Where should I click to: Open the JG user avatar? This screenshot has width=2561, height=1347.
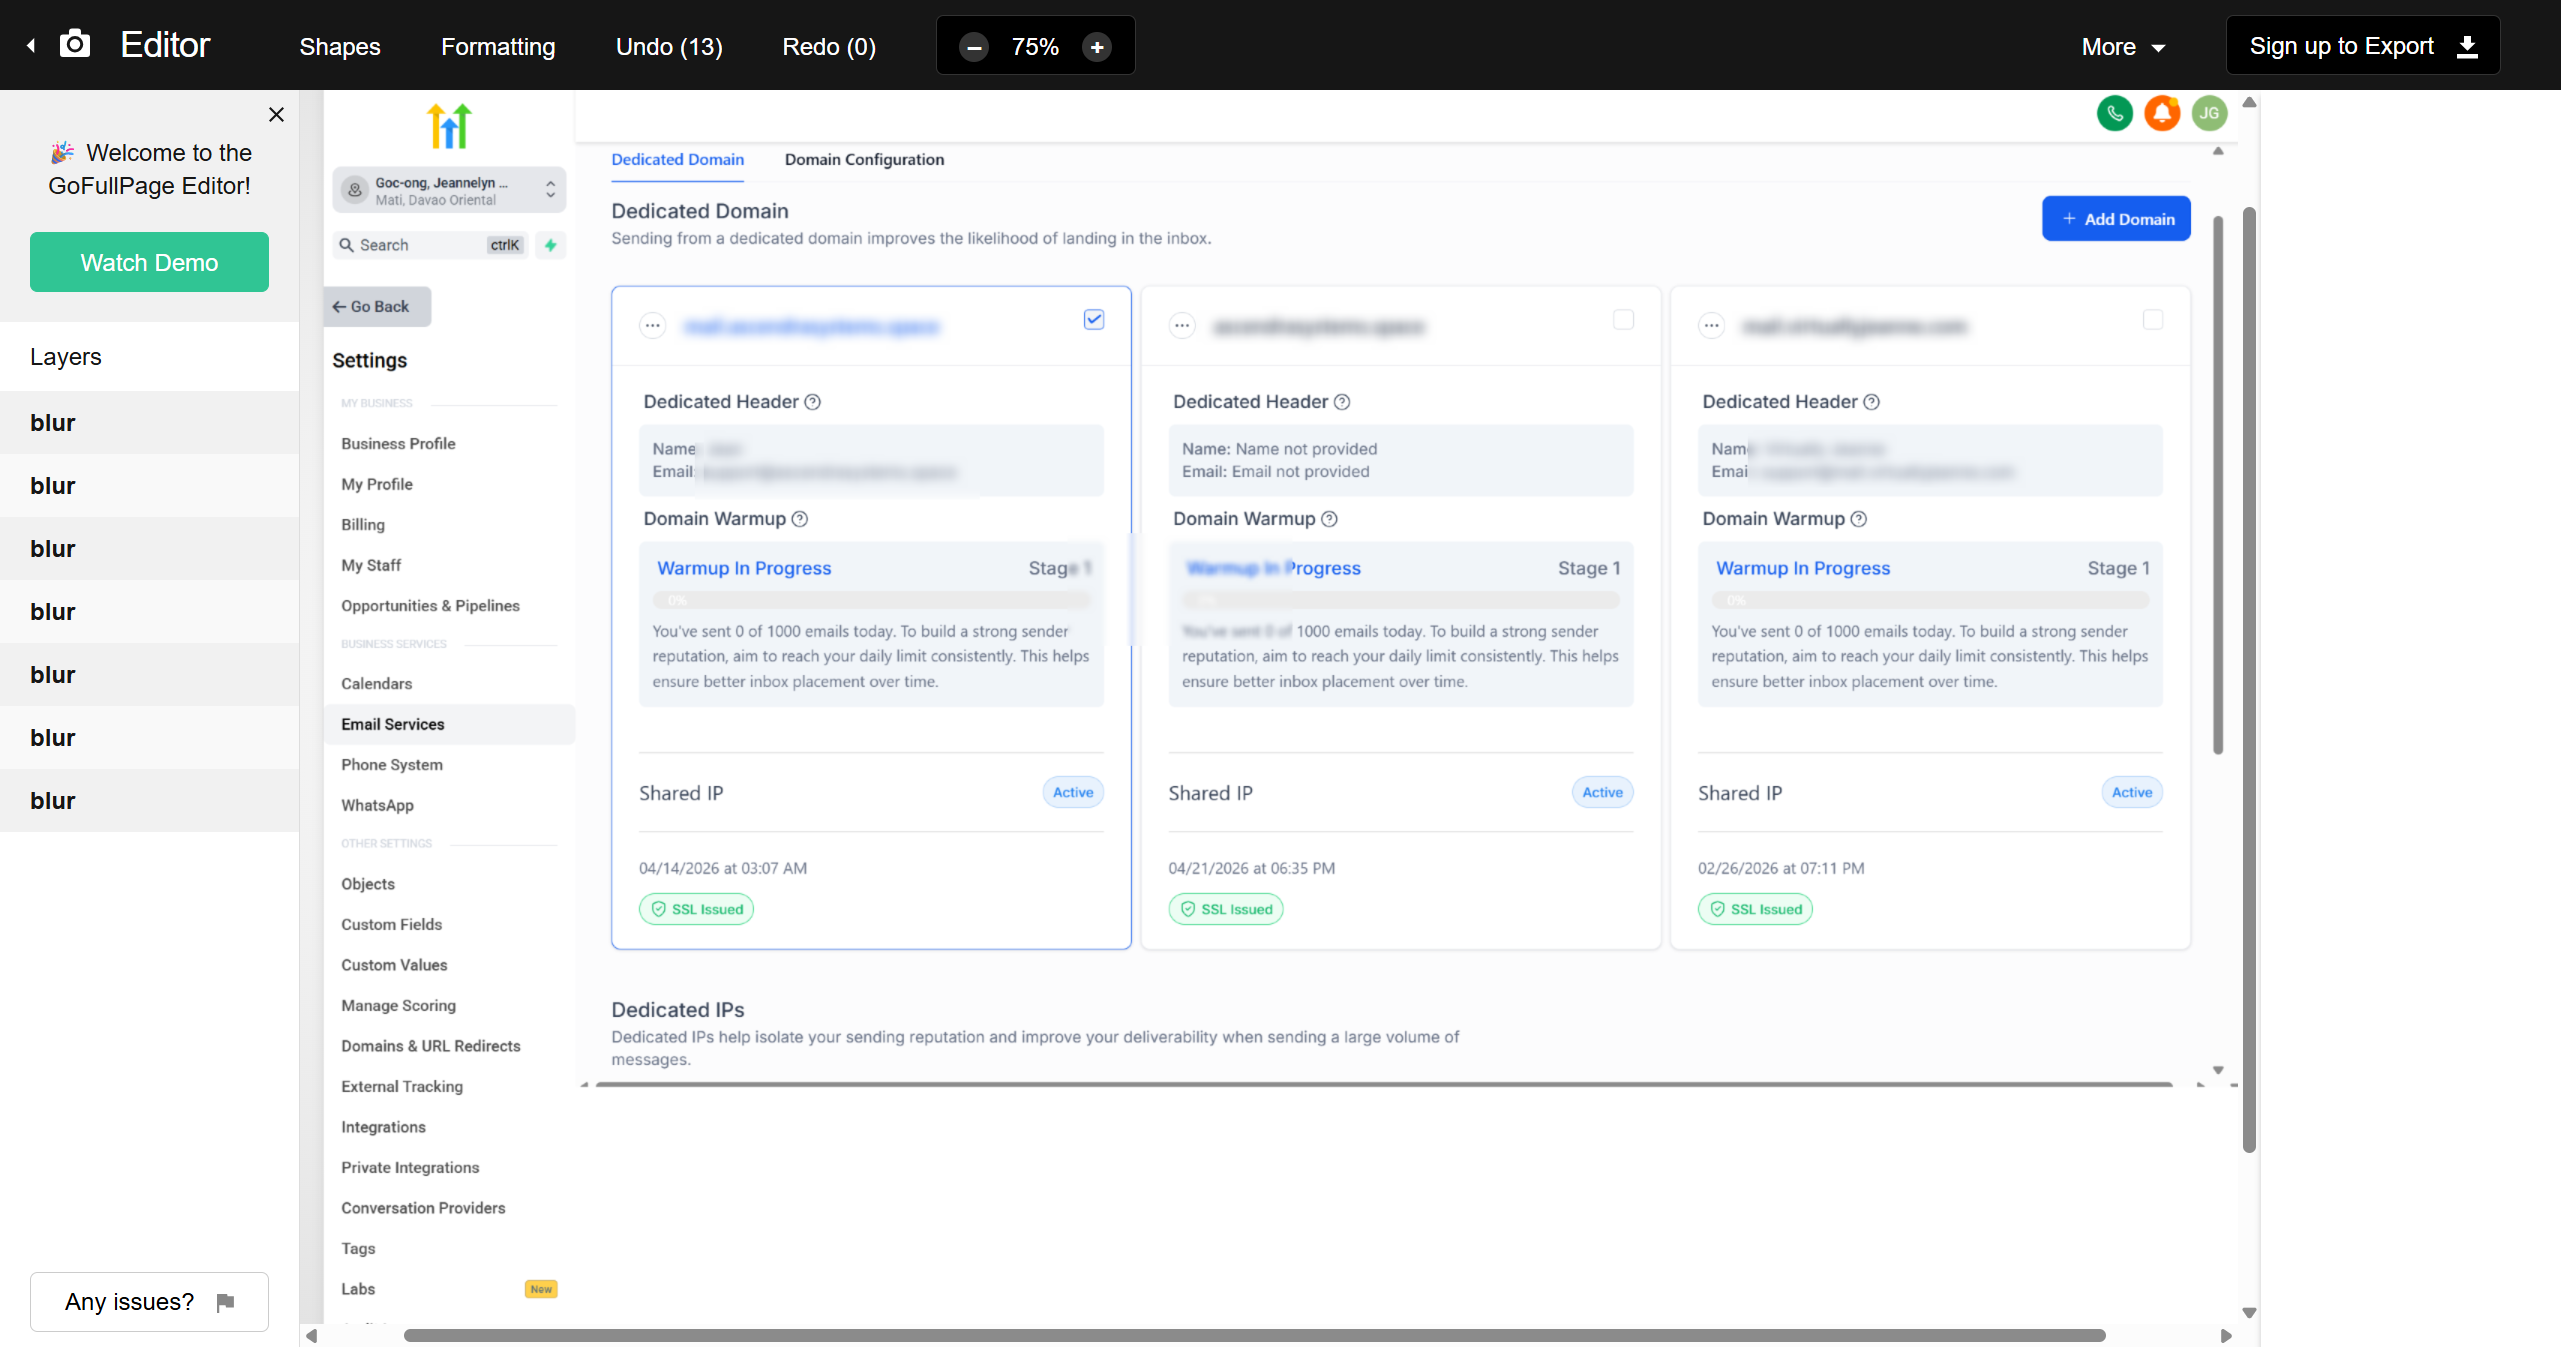2209,113
